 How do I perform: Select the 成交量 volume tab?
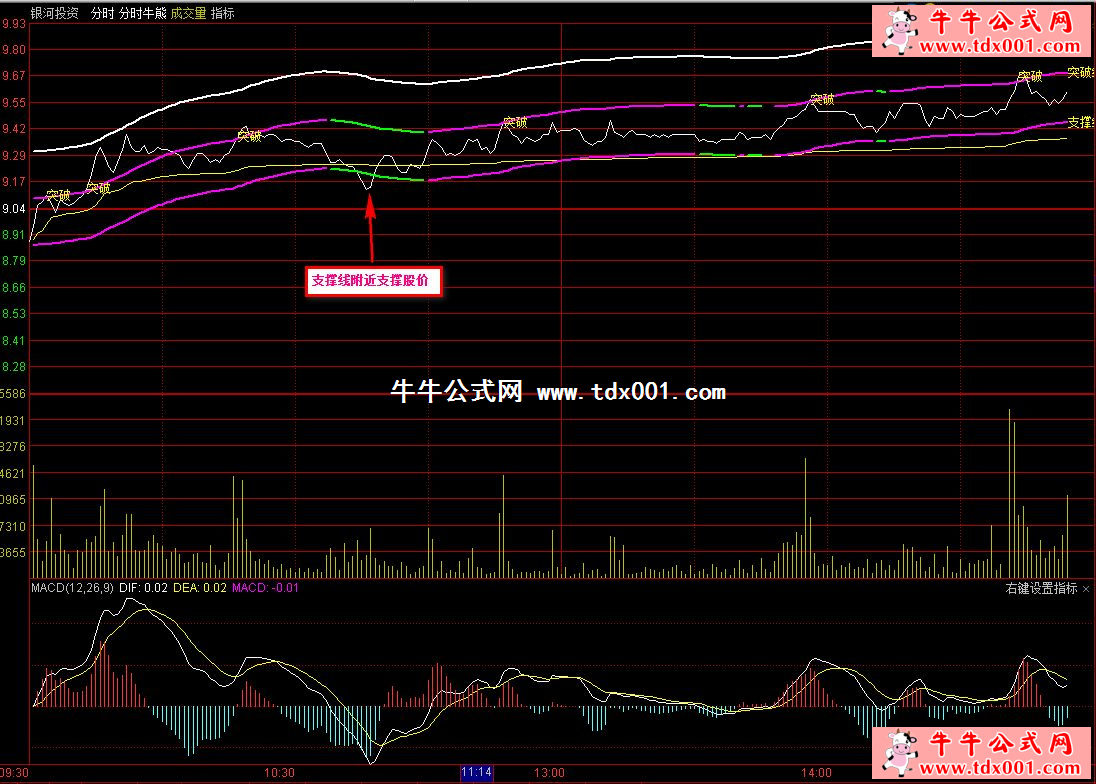coord(188,14)
